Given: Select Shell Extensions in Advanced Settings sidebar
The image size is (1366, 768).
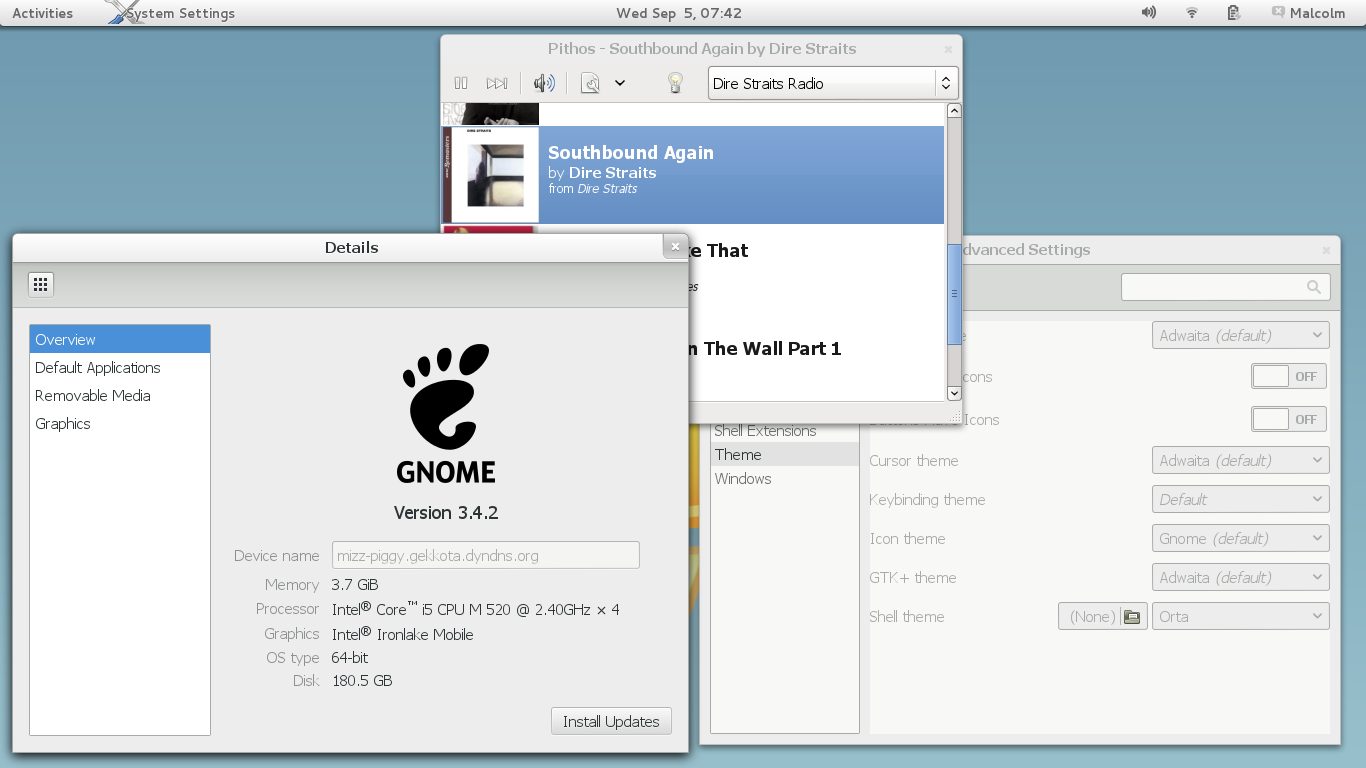Looking at the screenshot, I should coord(785,430).
